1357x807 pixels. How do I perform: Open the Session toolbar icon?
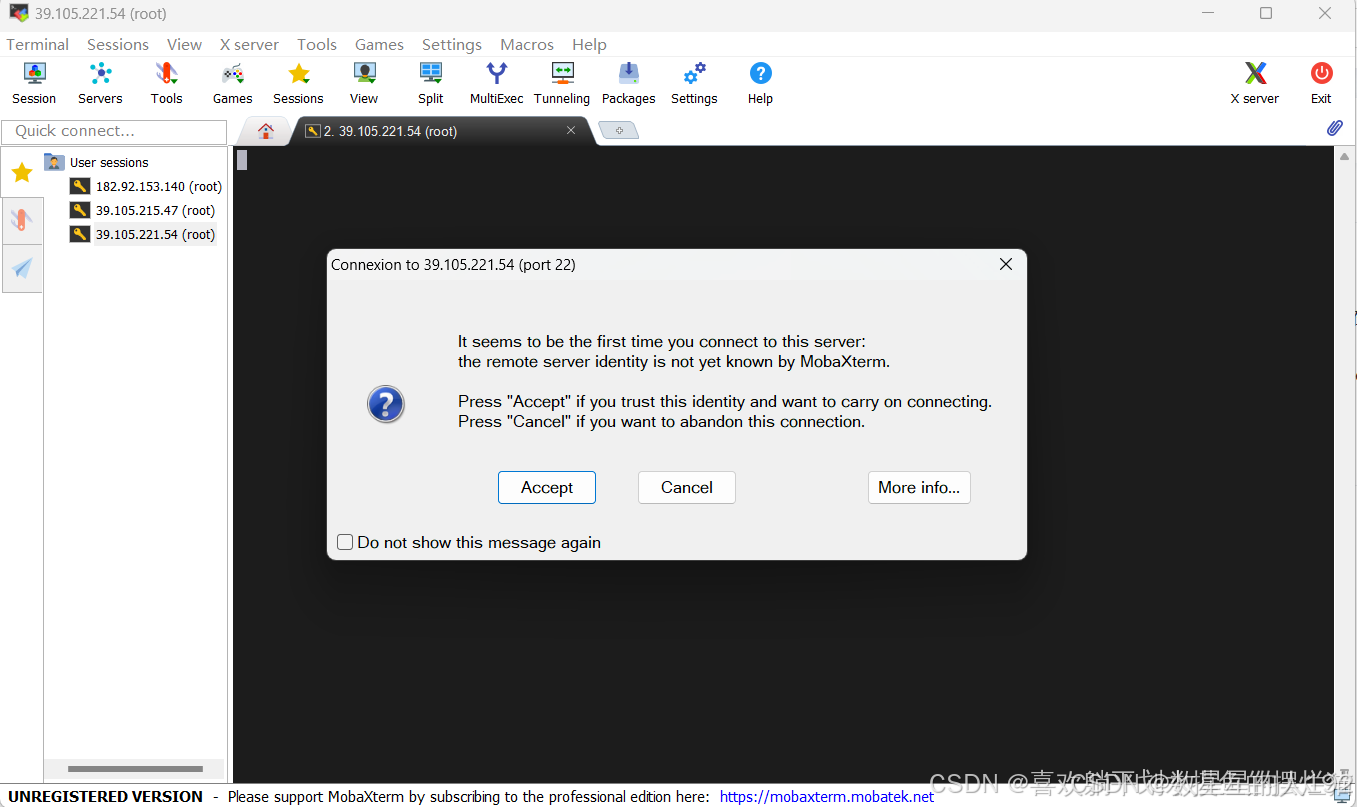pos(34,83)
